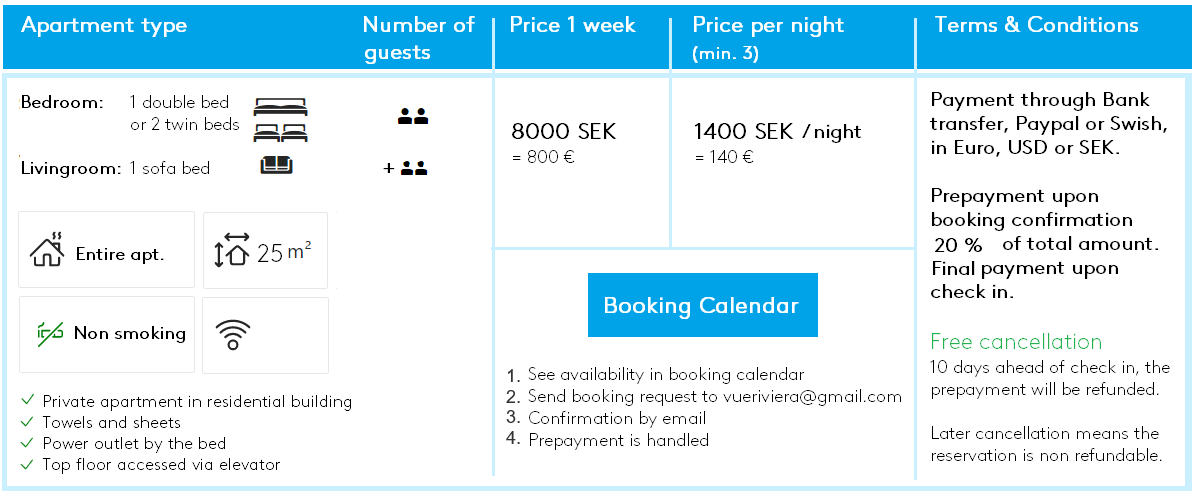Viewport: 1197px width, 501px height.
Task: Click the 1400 SEK / night price
Action: (x=777, y=131)
